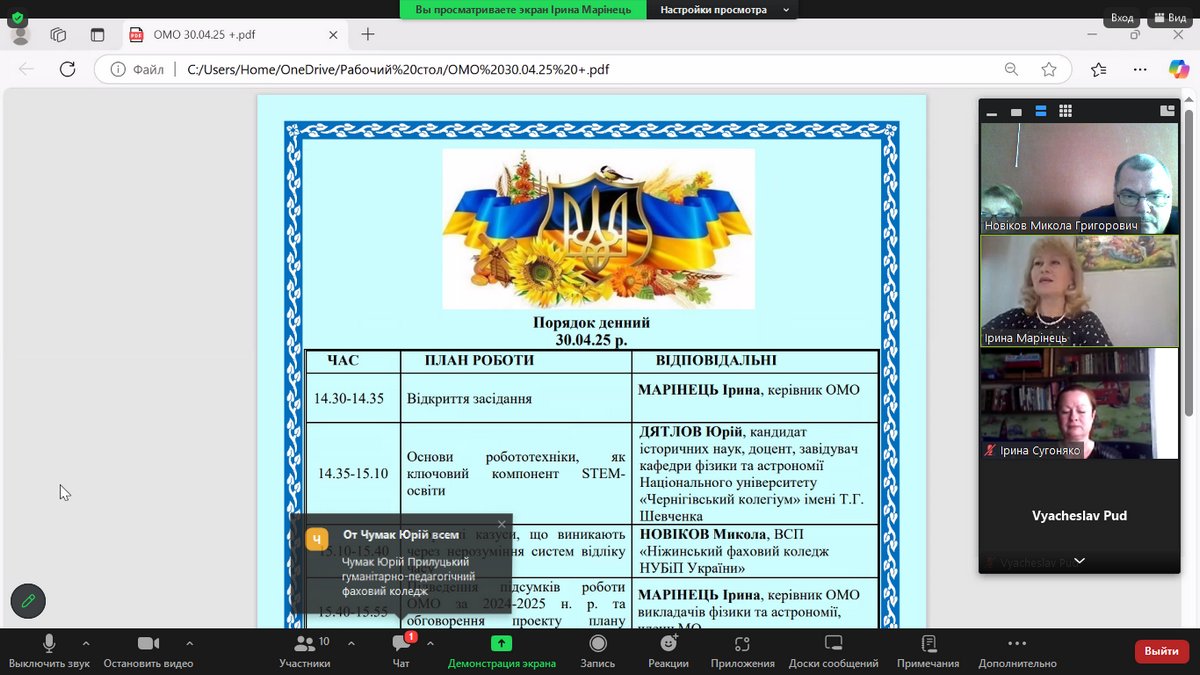Open the Copilot icon in Edge
Image resolution: width=1200 pixels, height=675 pixels.
[1179, 69]
